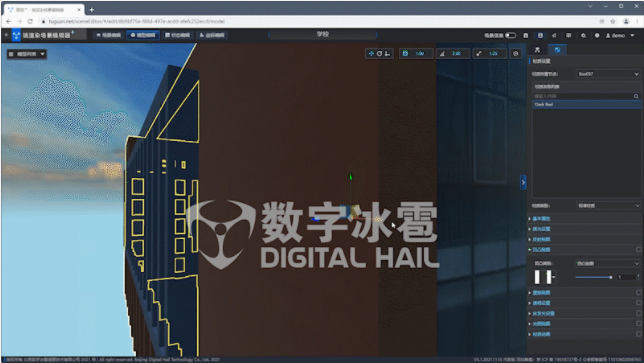
Task: Click the publish/send arrow icon in top bar
Action: [554, 36]
